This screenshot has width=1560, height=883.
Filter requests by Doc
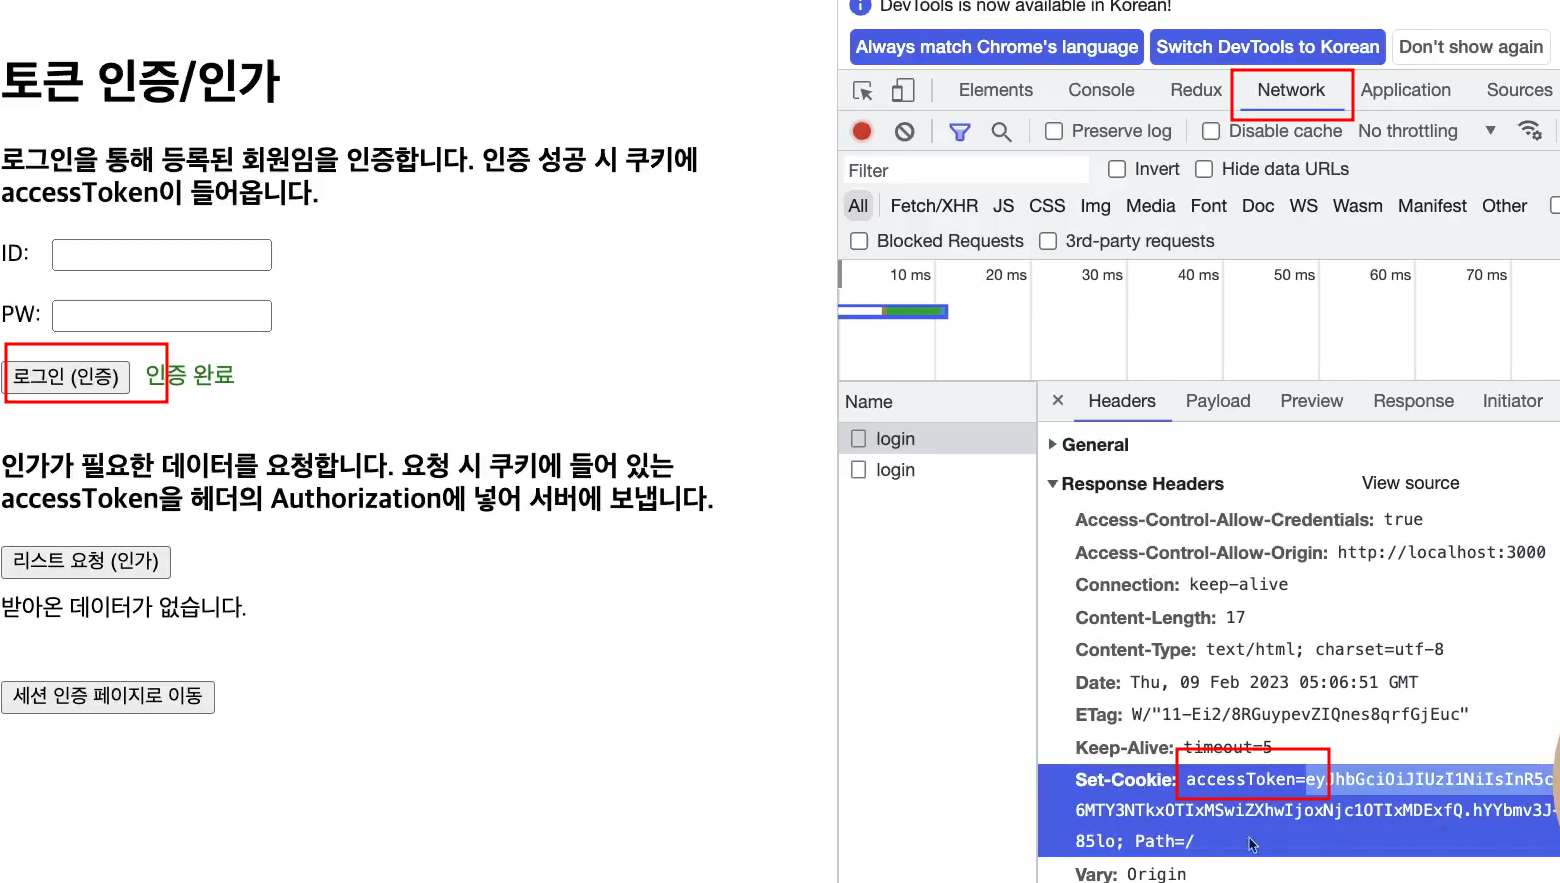(1258, 206)
